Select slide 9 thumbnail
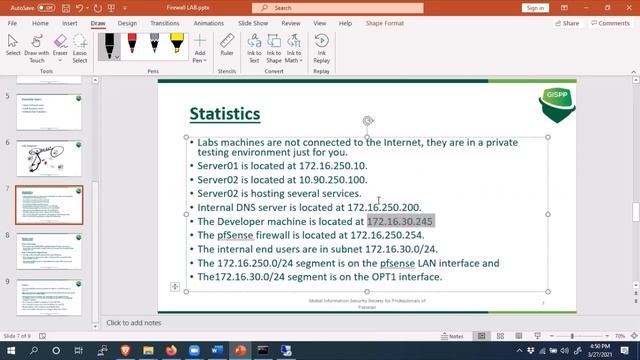The image size is (640, 360). 49,298
